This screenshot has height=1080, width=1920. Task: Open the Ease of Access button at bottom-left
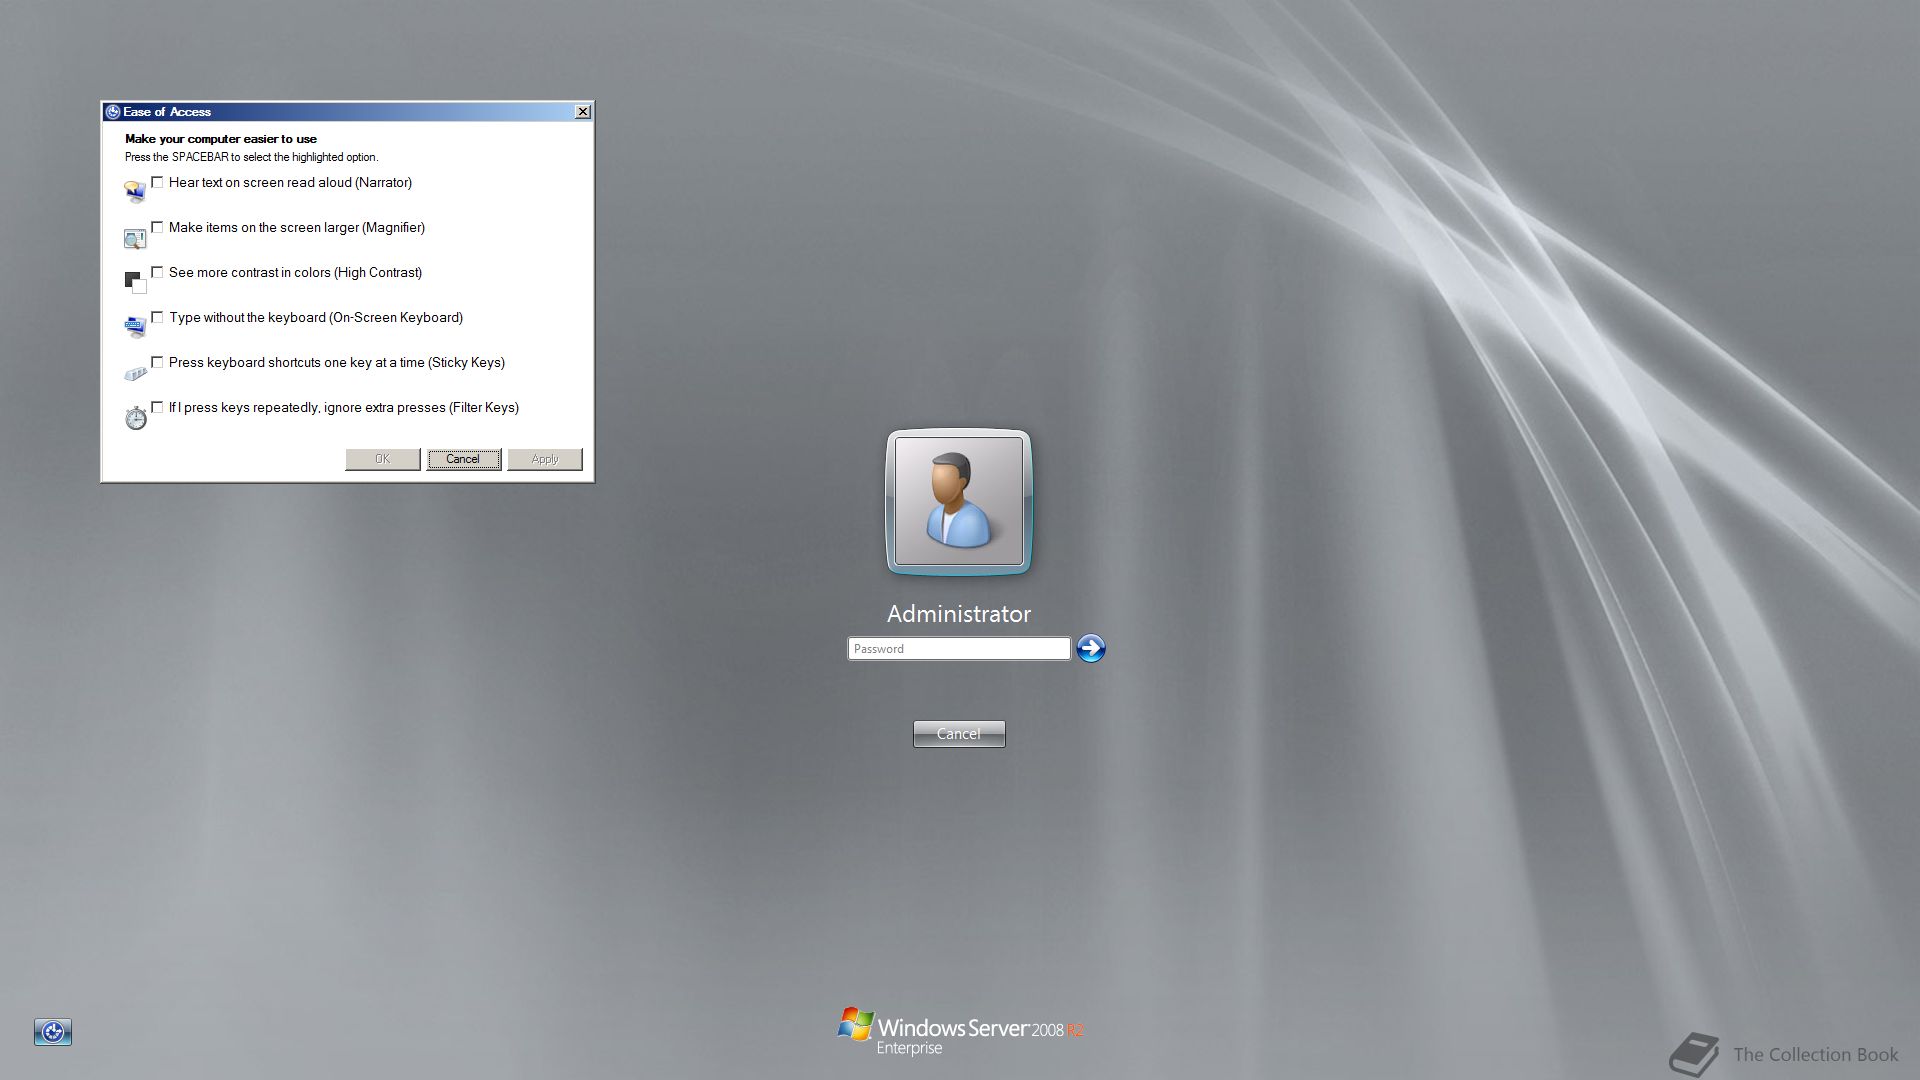tap(53, 1032)
